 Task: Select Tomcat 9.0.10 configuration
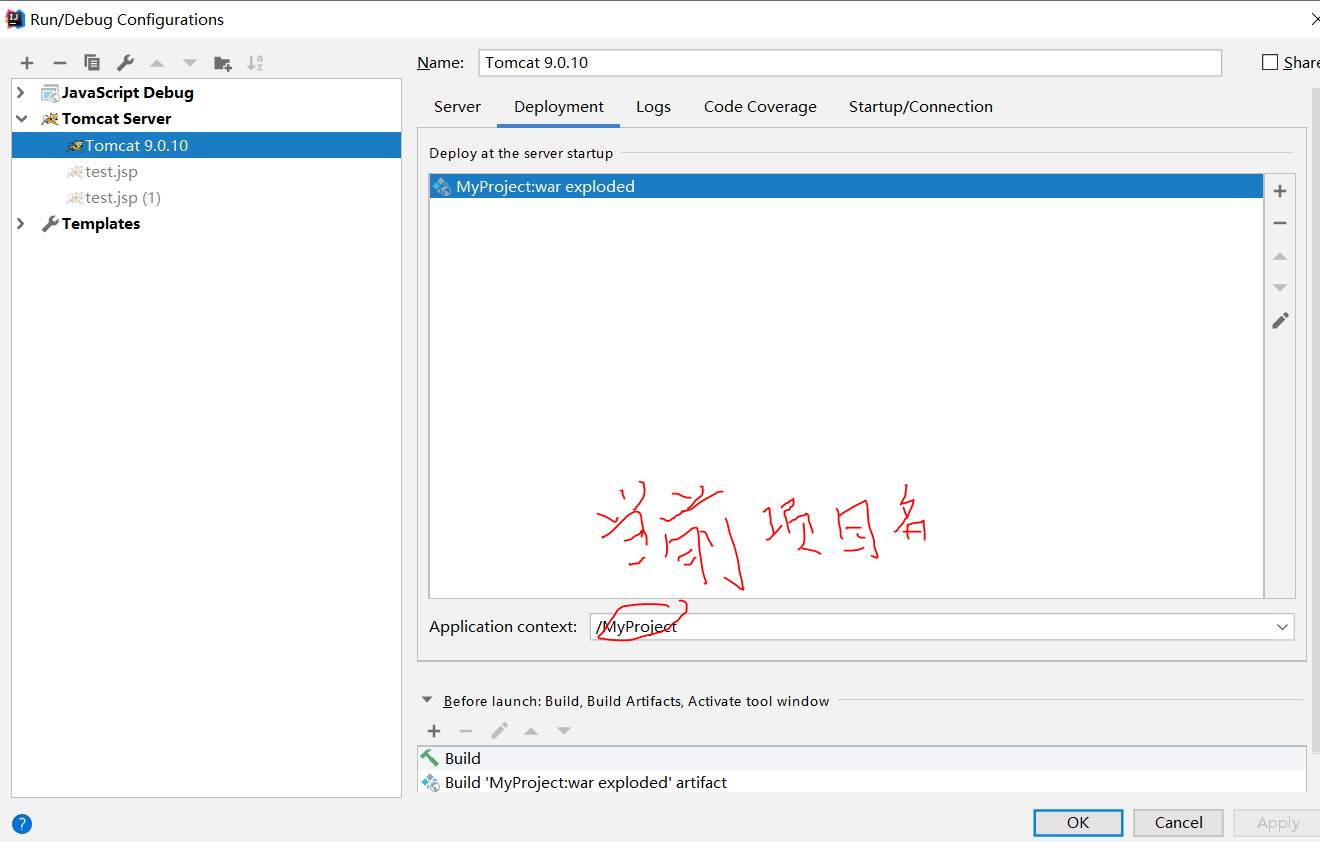tap(206, 145)
